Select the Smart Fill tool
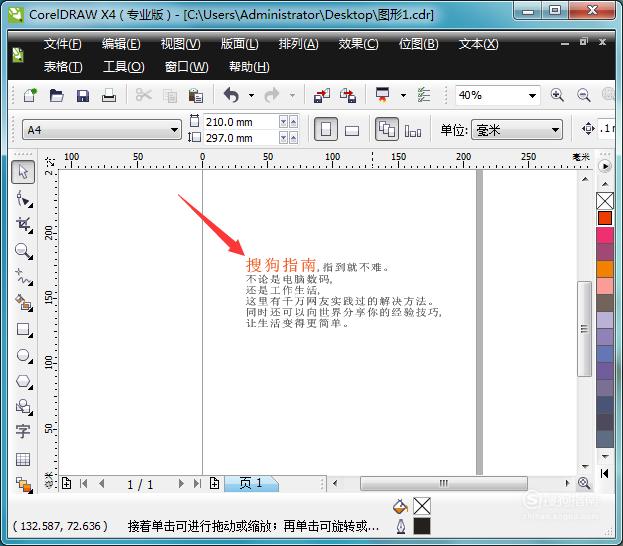The width and height of the screenshot is (623, 546). point(24,303)
